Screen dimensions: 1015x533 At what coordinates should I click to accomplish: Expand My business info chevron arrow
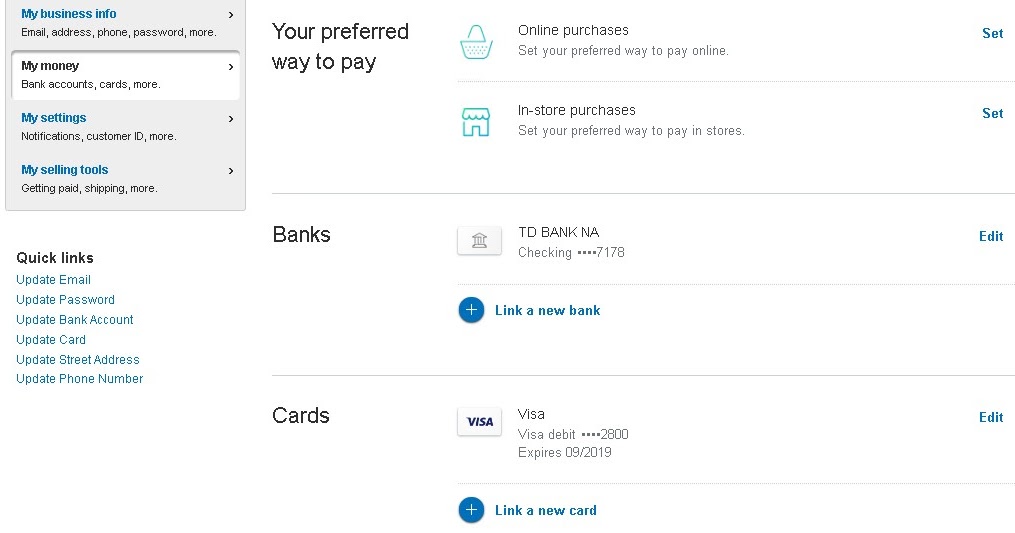coord(231,14)
